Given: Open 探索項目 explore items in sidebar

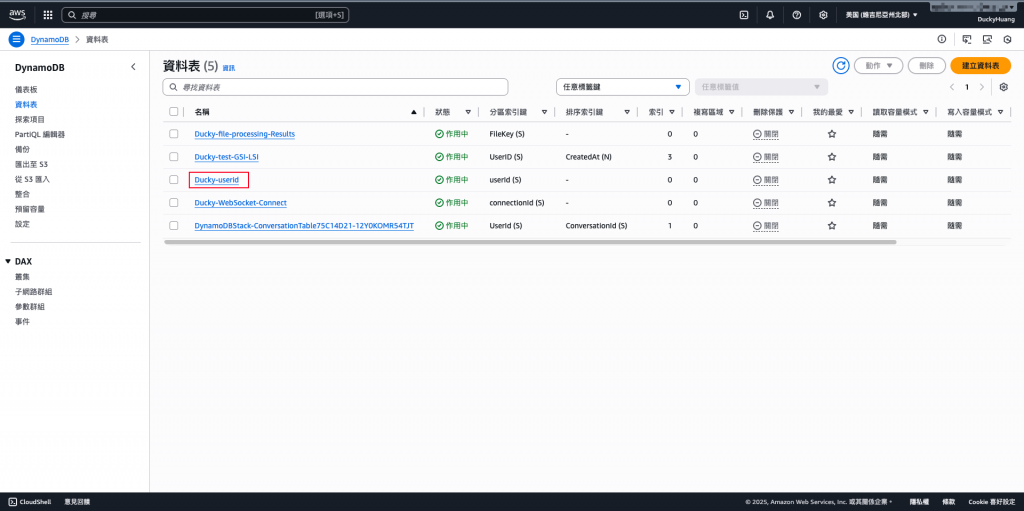Looking at the screenshot, I should tap(30, 120).
